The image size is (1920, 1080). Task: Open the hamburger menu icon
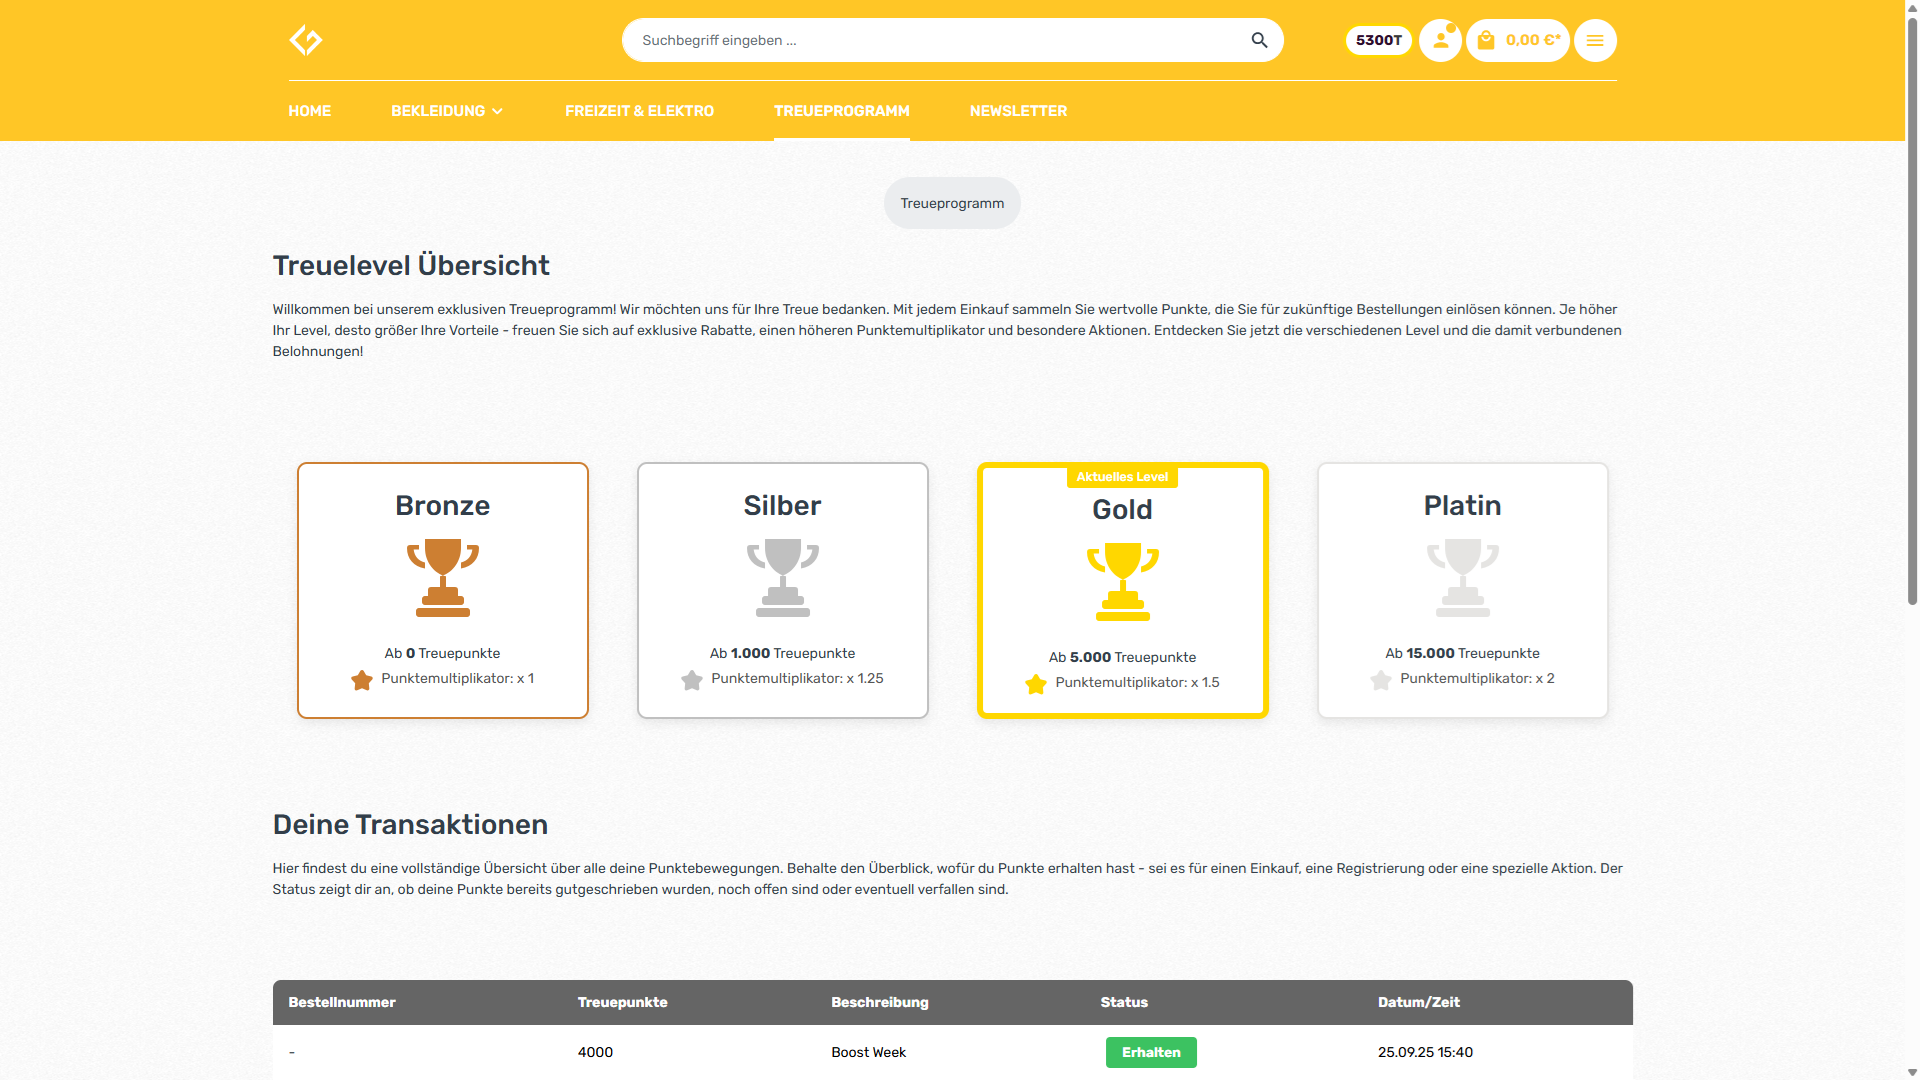tap(1595, 40)
